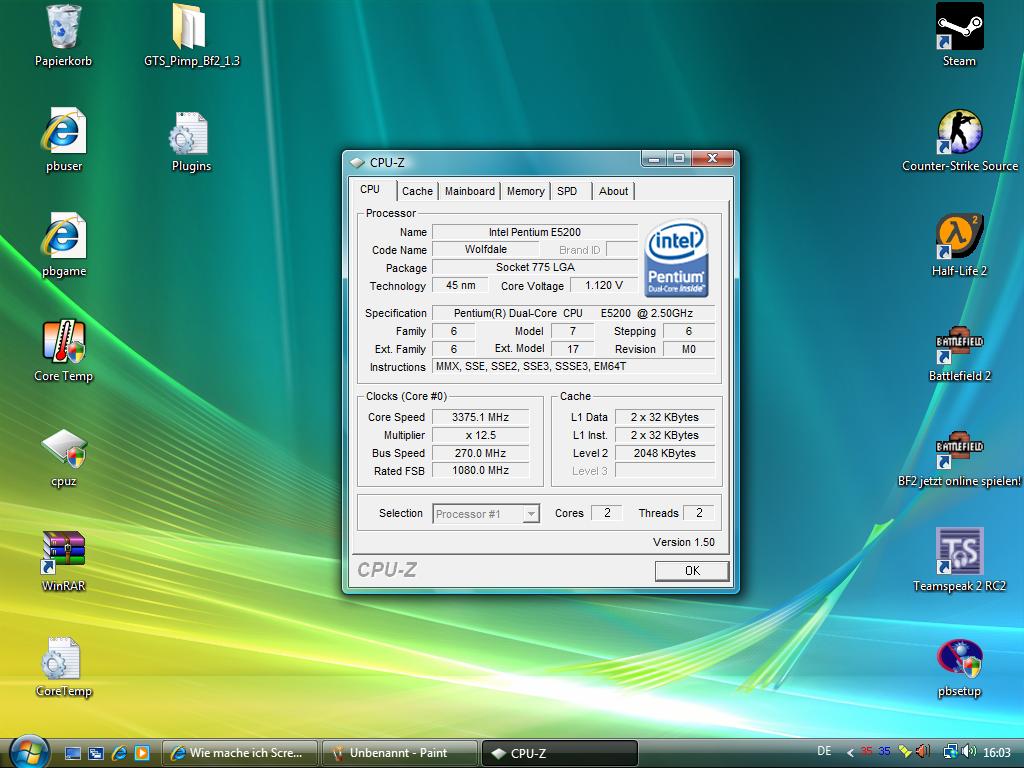Click Switch between windows quick launch icon
Image resolution: width=1024 pixels, height=768 pixels.
[95, 754]
